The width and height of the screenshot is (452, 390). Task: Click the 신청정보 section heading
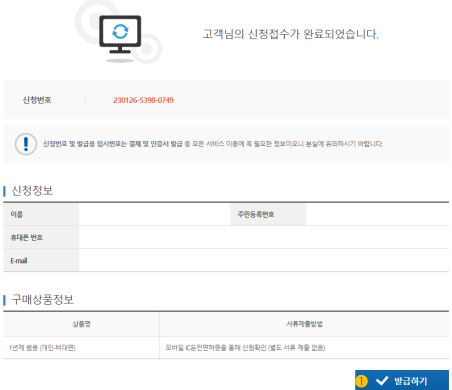tap(32, 191)
